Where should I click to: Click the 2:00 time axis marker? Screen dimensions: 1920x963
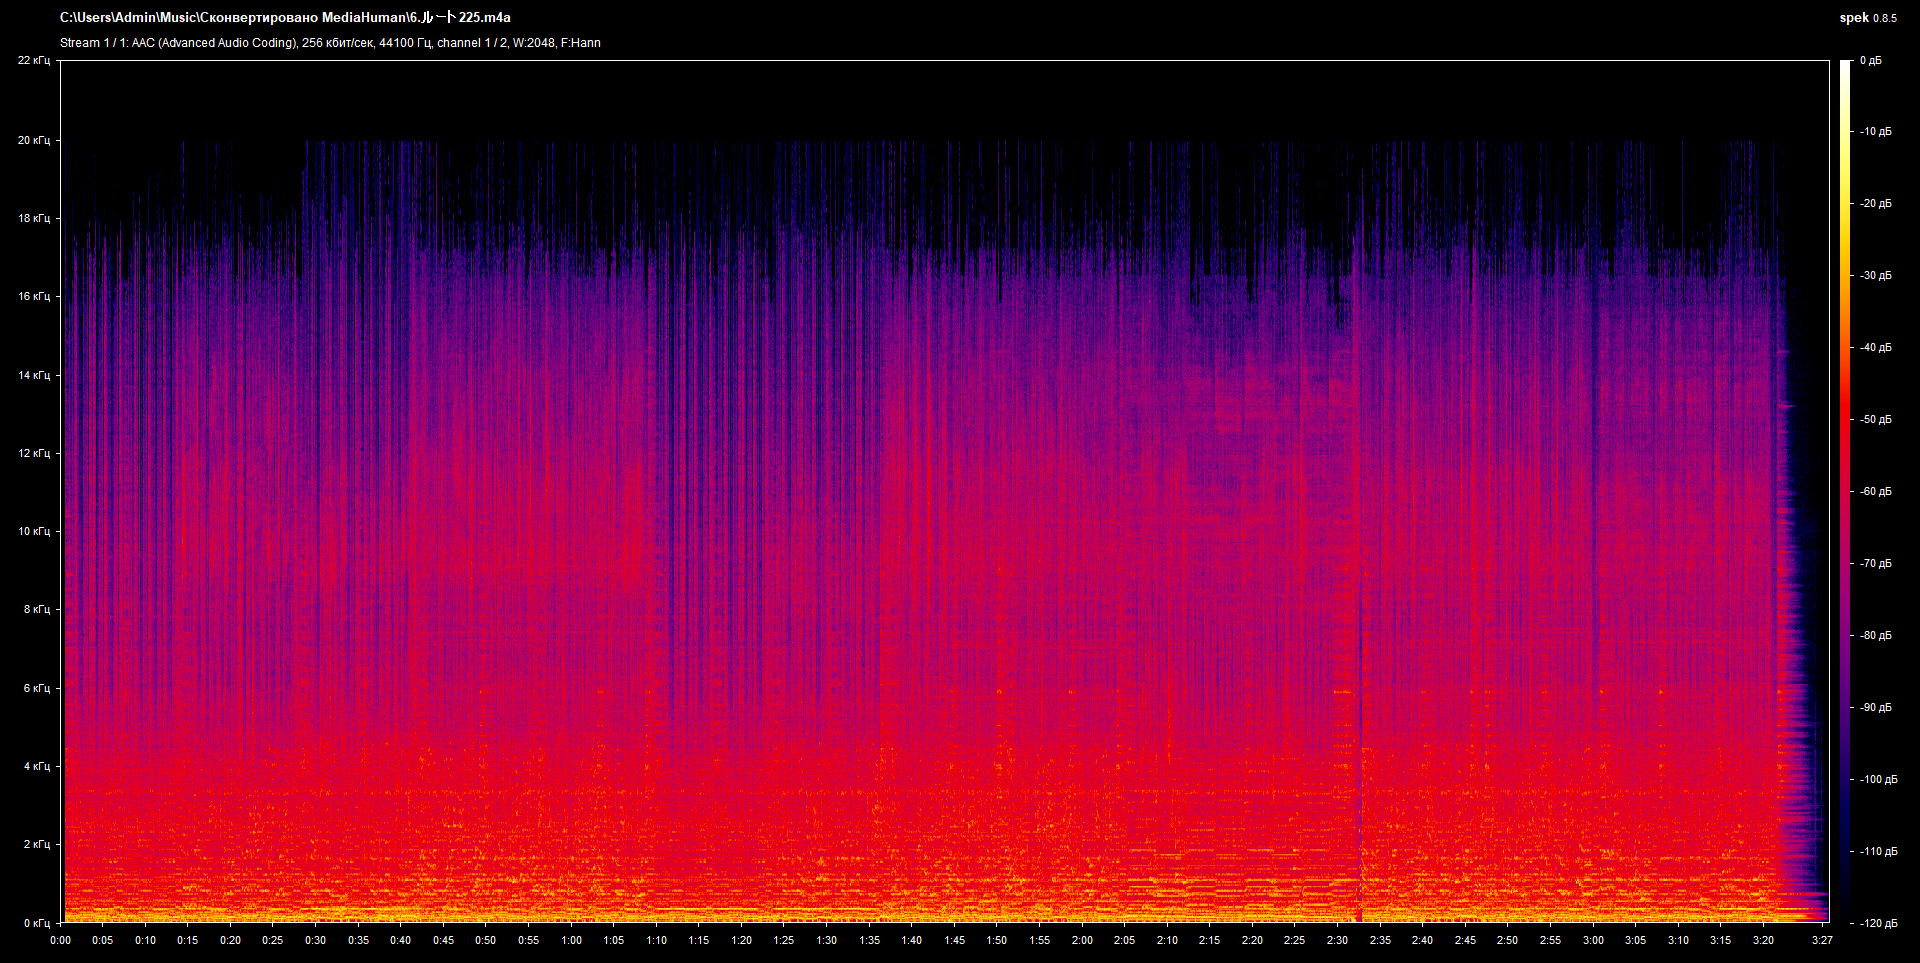1082,940
